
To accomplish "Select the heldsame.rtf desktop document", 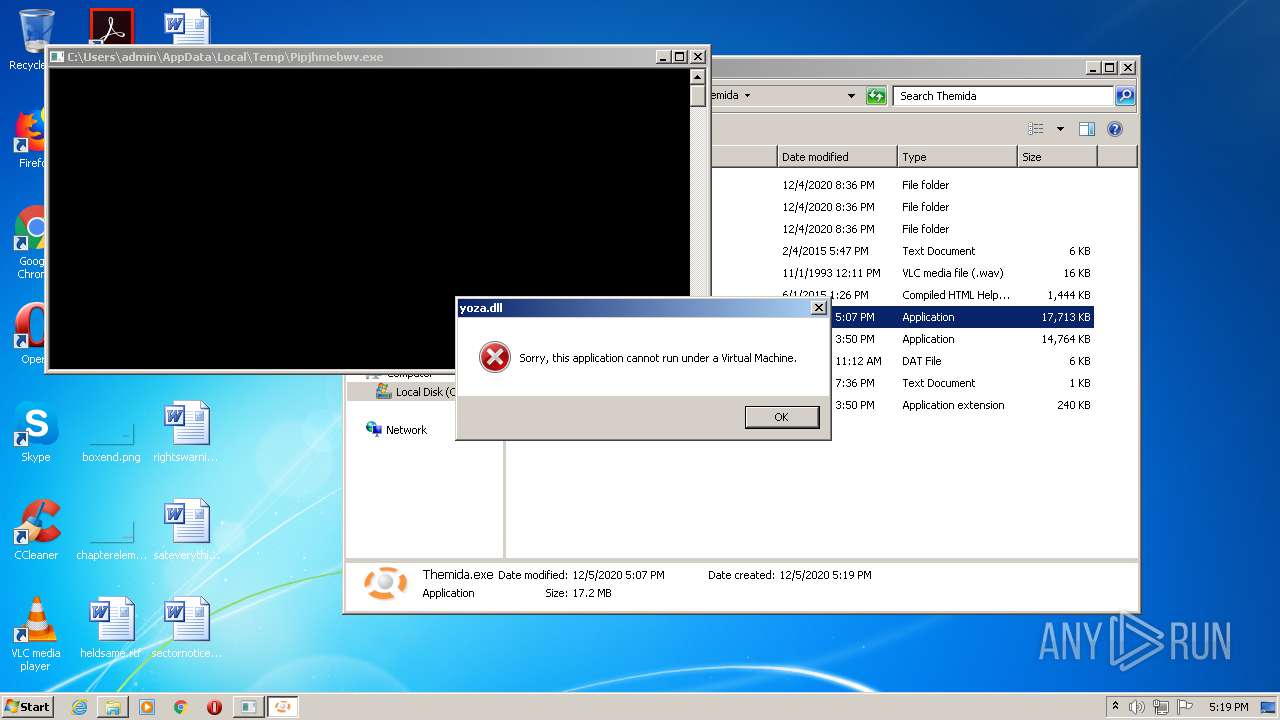I will 111,628.
